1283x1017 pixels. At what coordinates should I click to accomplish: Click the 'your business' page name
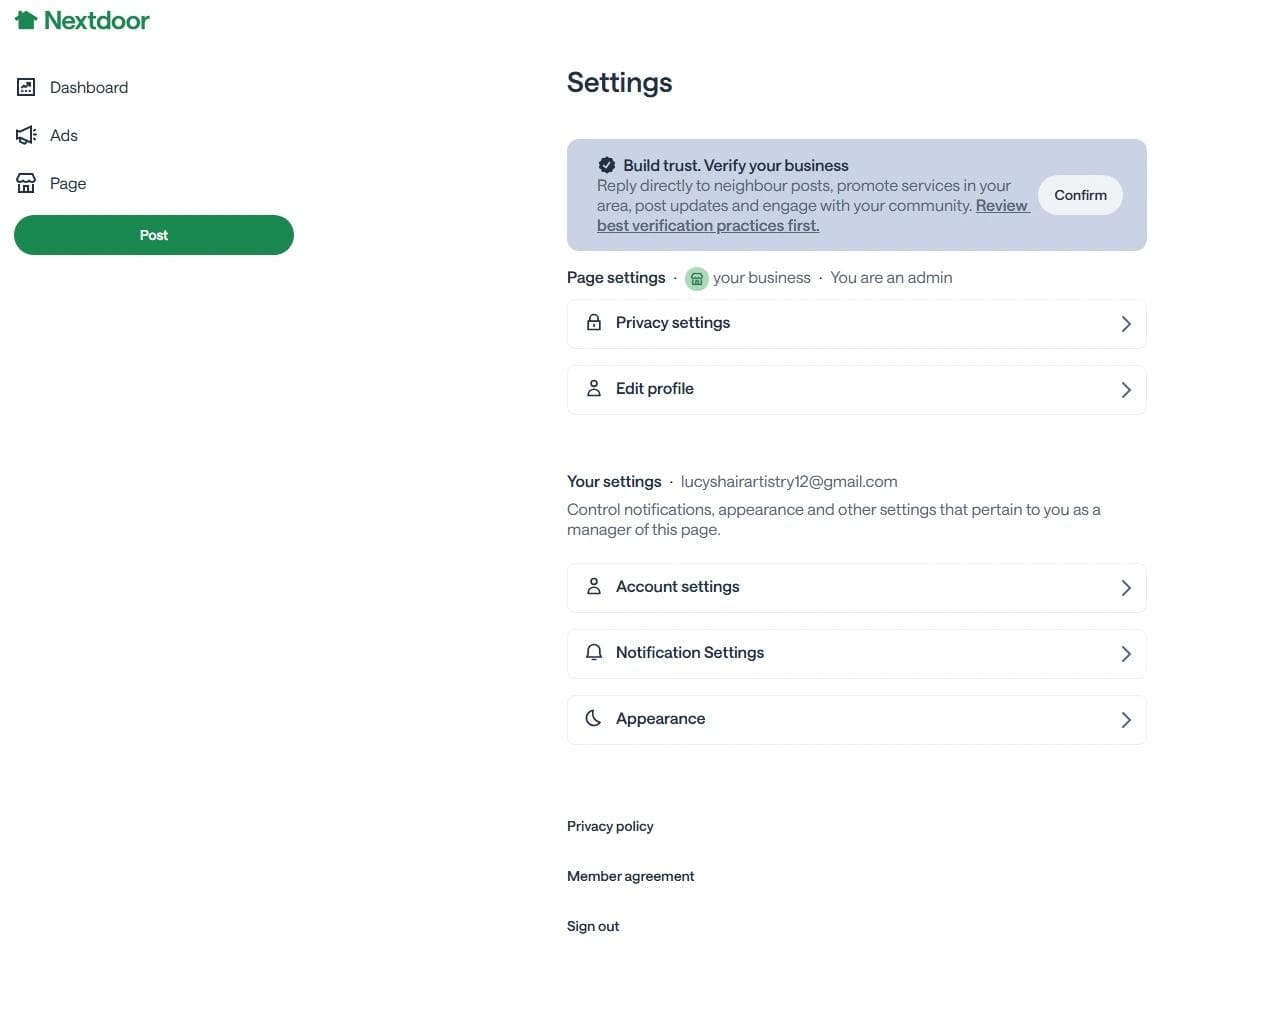pos(762,278)
